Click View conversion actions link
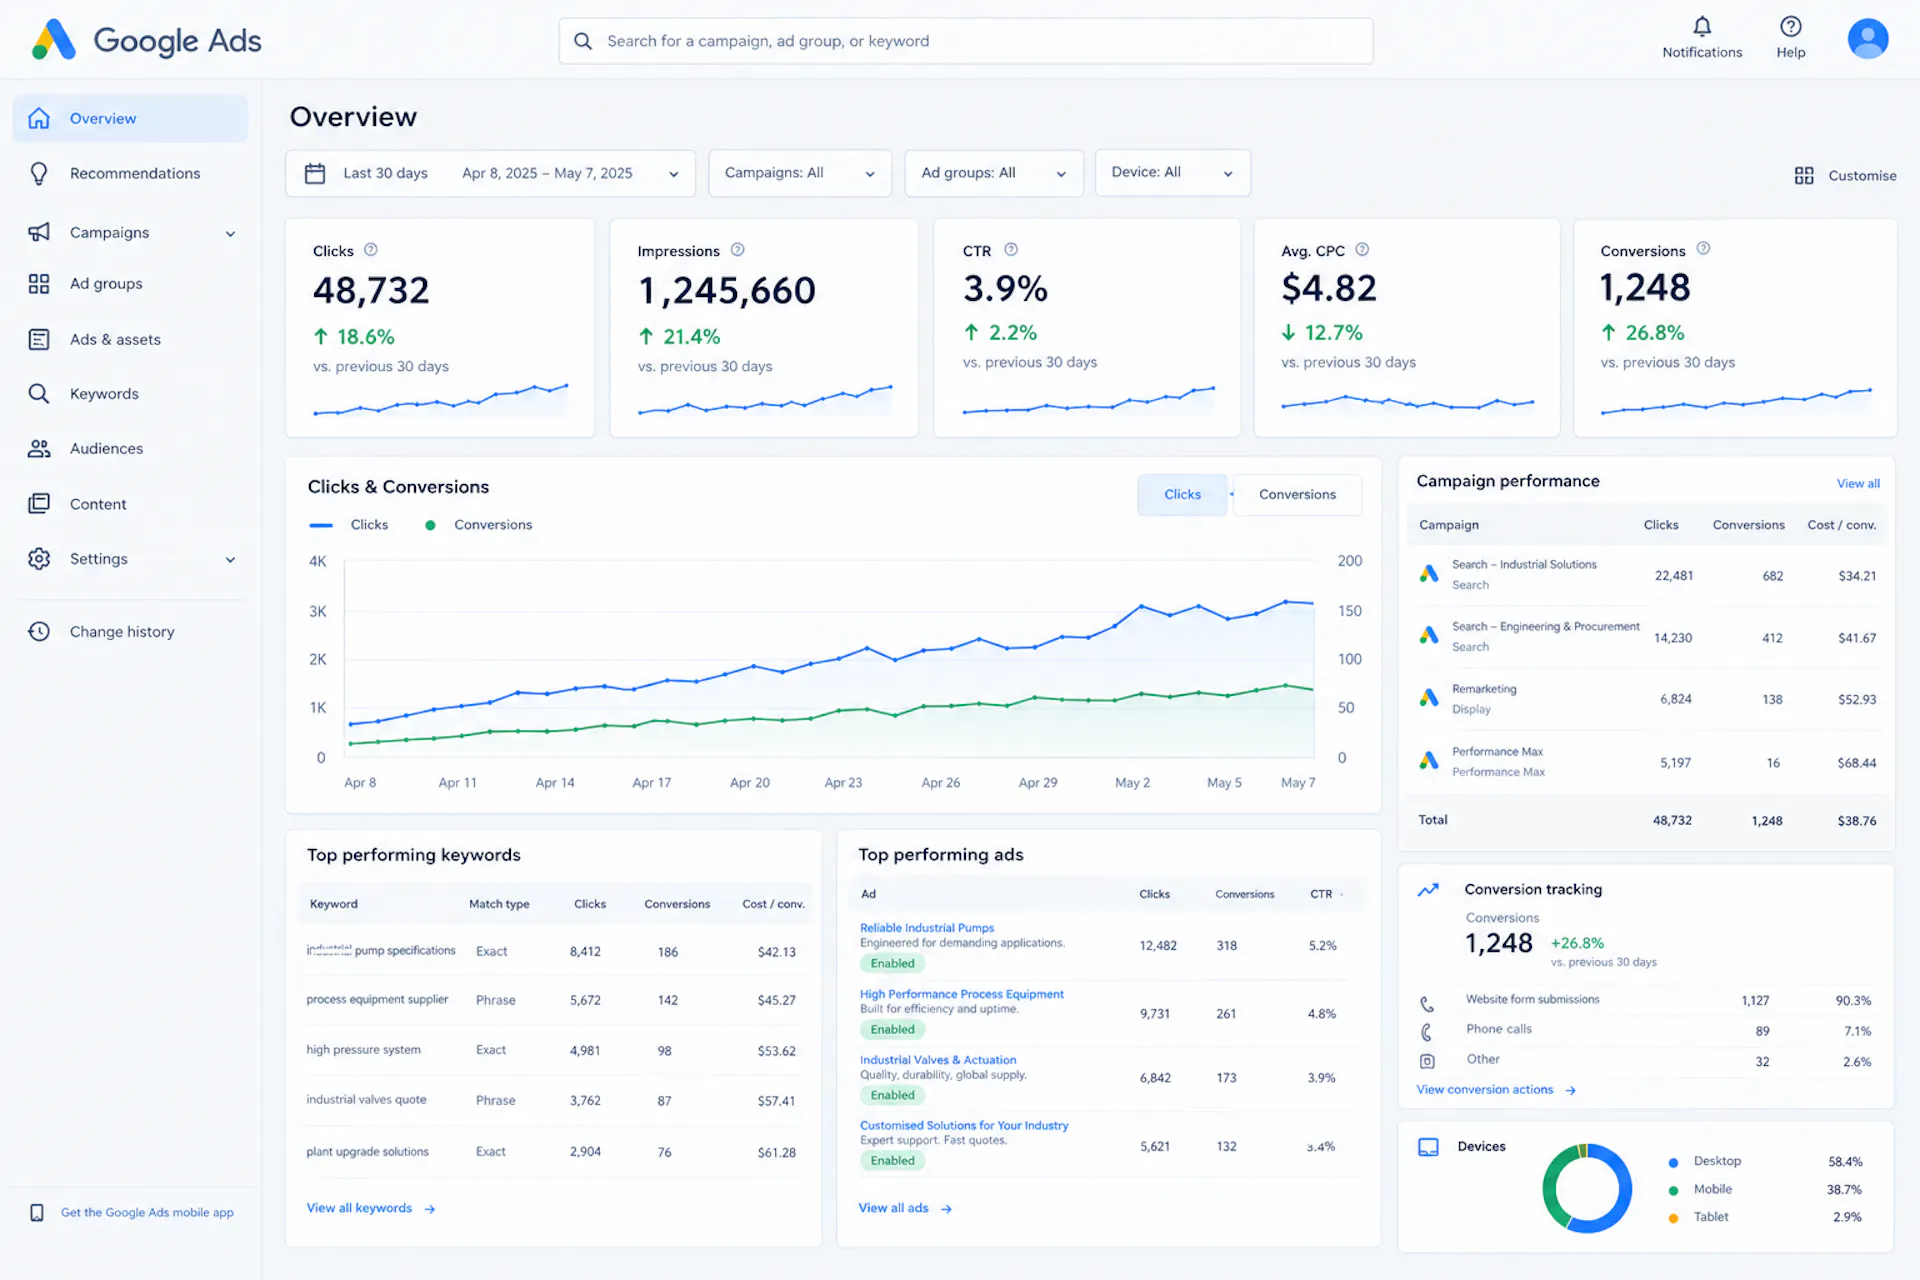 1496,1090
